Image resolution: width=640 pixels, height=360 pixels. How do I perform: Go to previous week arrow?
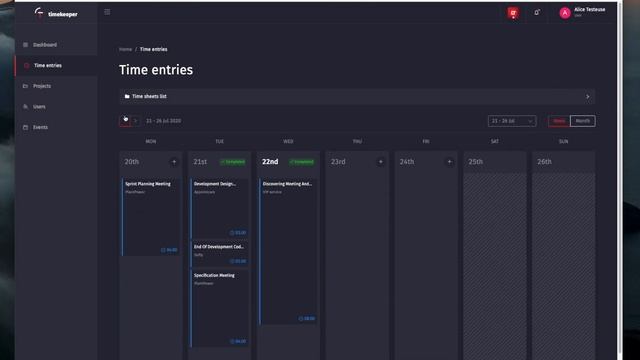click(x=125, y=121)
